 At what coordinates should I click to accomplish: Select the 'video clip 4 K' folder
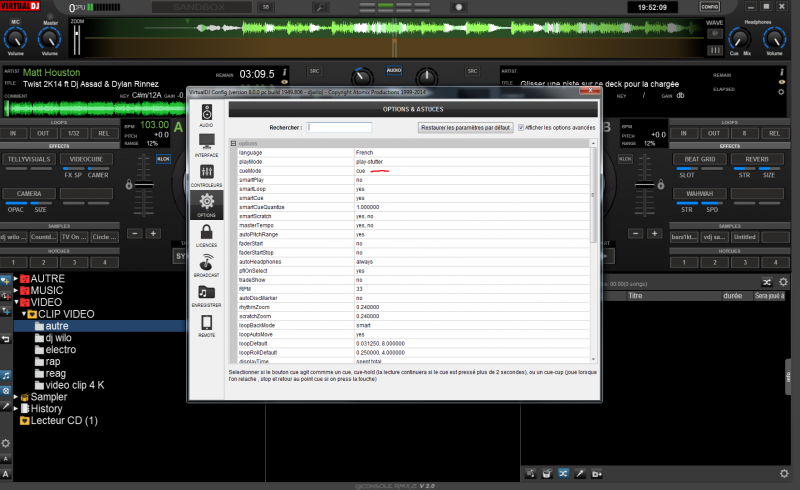tap(74, 385)
